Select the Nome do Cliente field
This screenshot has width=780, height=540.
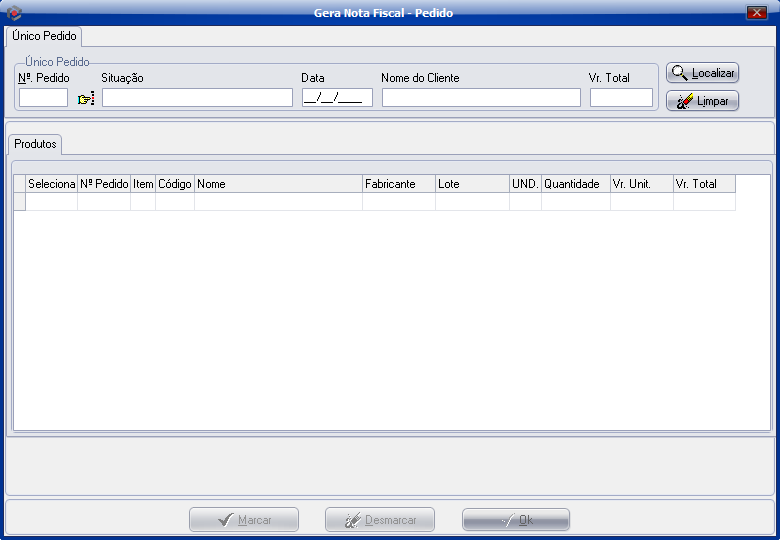click(x=481, y=98)
